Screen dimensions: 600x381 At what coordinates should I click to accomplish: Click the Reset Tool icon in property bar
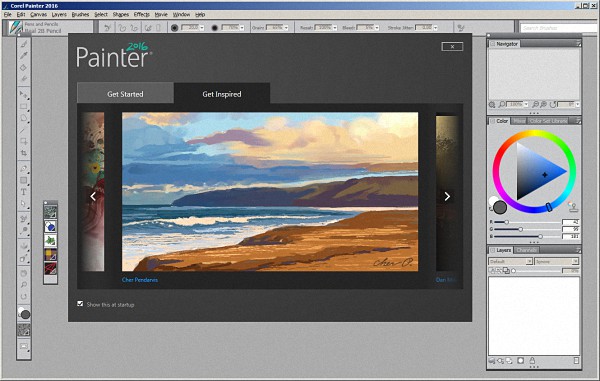108,28
